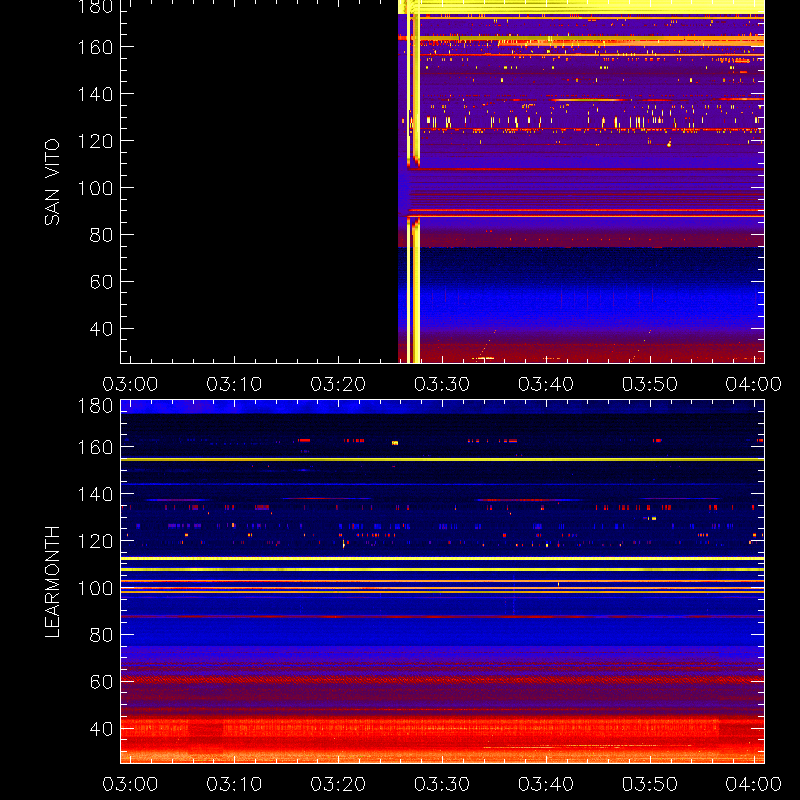Click 04:00 time label under LEARMONTH plot
This screenshot has width=800, height=800.
[754, 784]
